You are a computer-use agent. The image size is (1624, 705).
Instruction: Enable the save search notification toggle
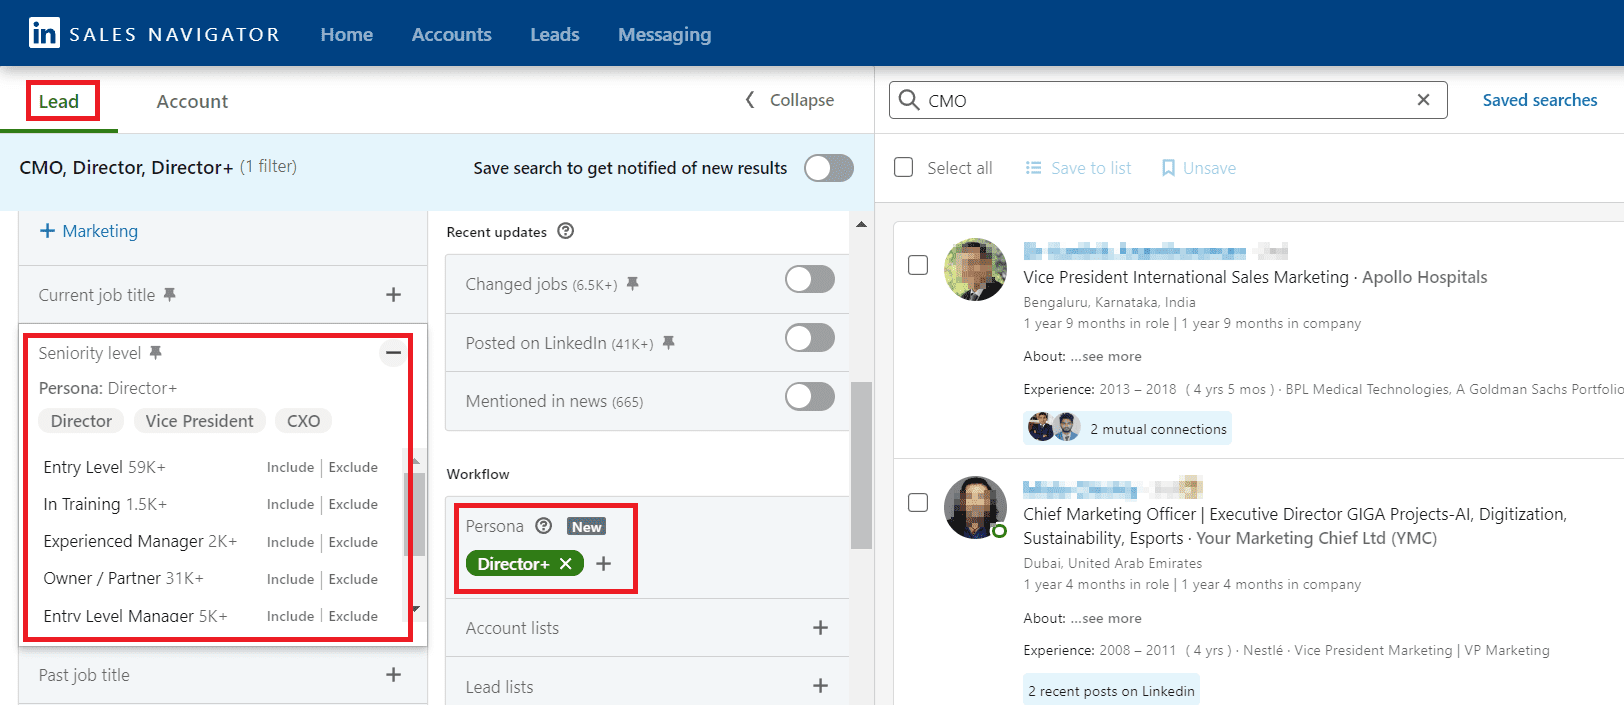[828, 168]
